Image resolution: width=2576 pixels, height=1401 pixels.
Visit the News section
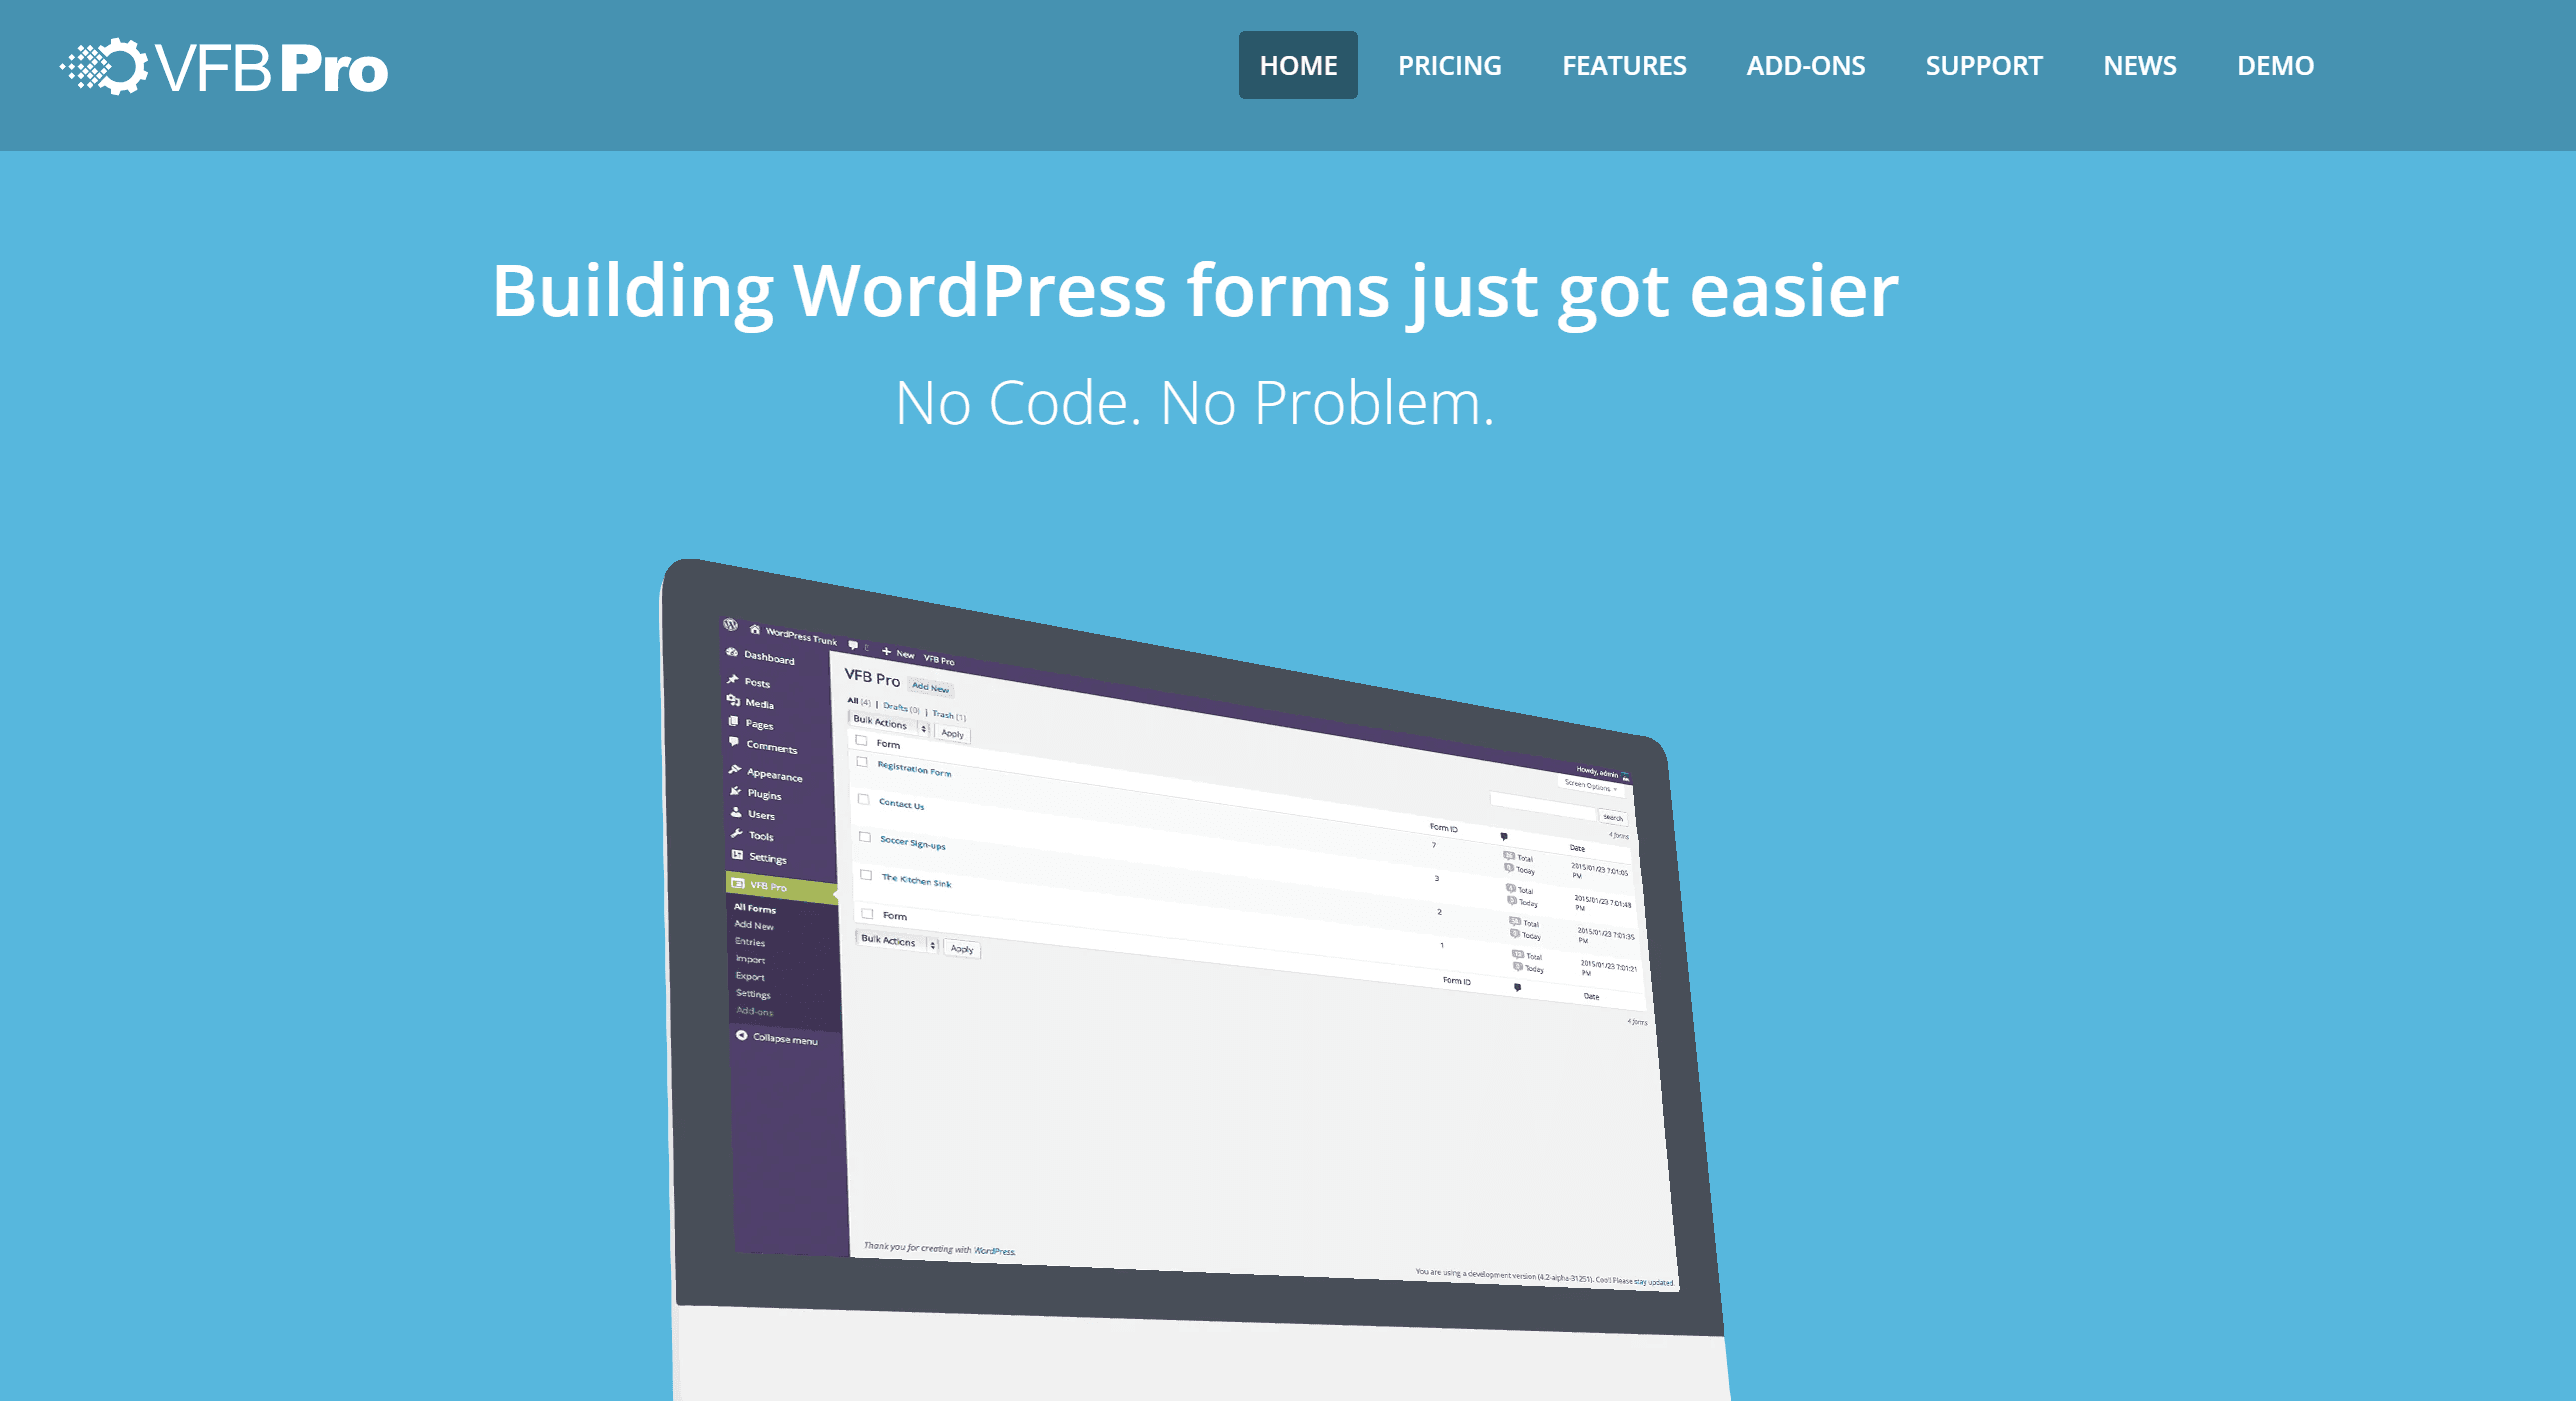click(2139, 65)
